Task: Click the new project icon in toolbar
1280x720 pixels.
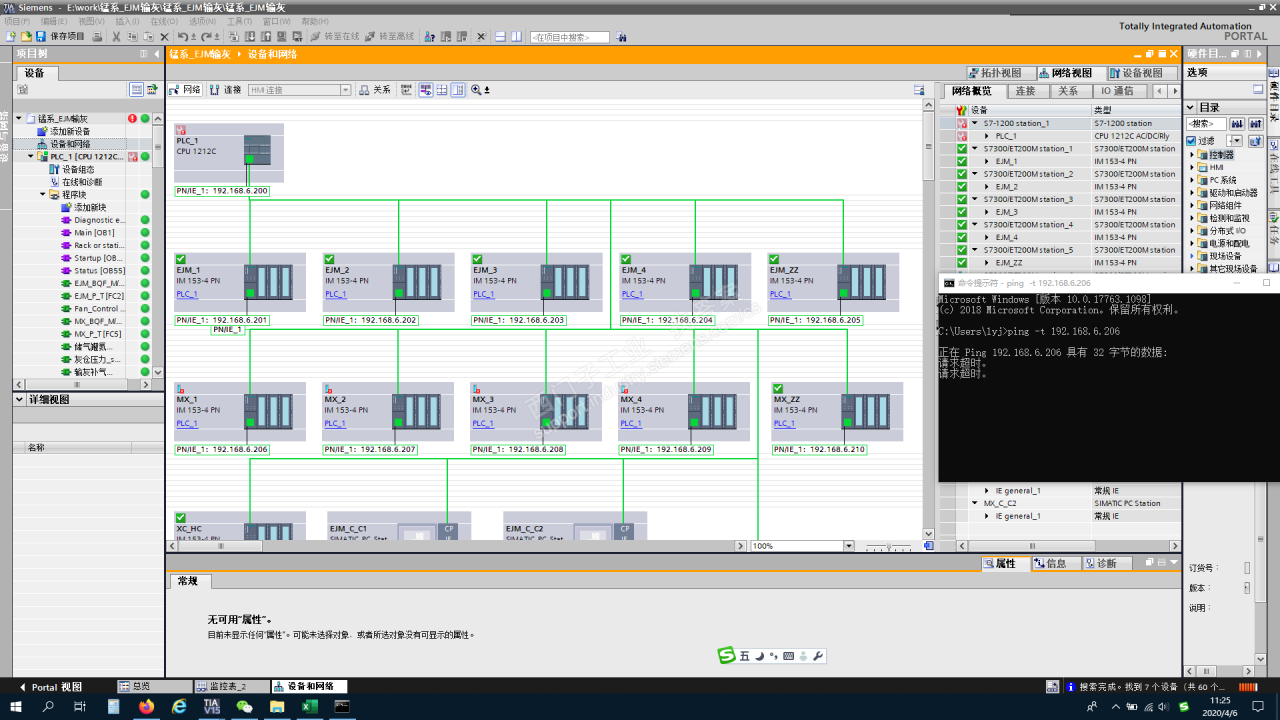Action: click(11, 37)
